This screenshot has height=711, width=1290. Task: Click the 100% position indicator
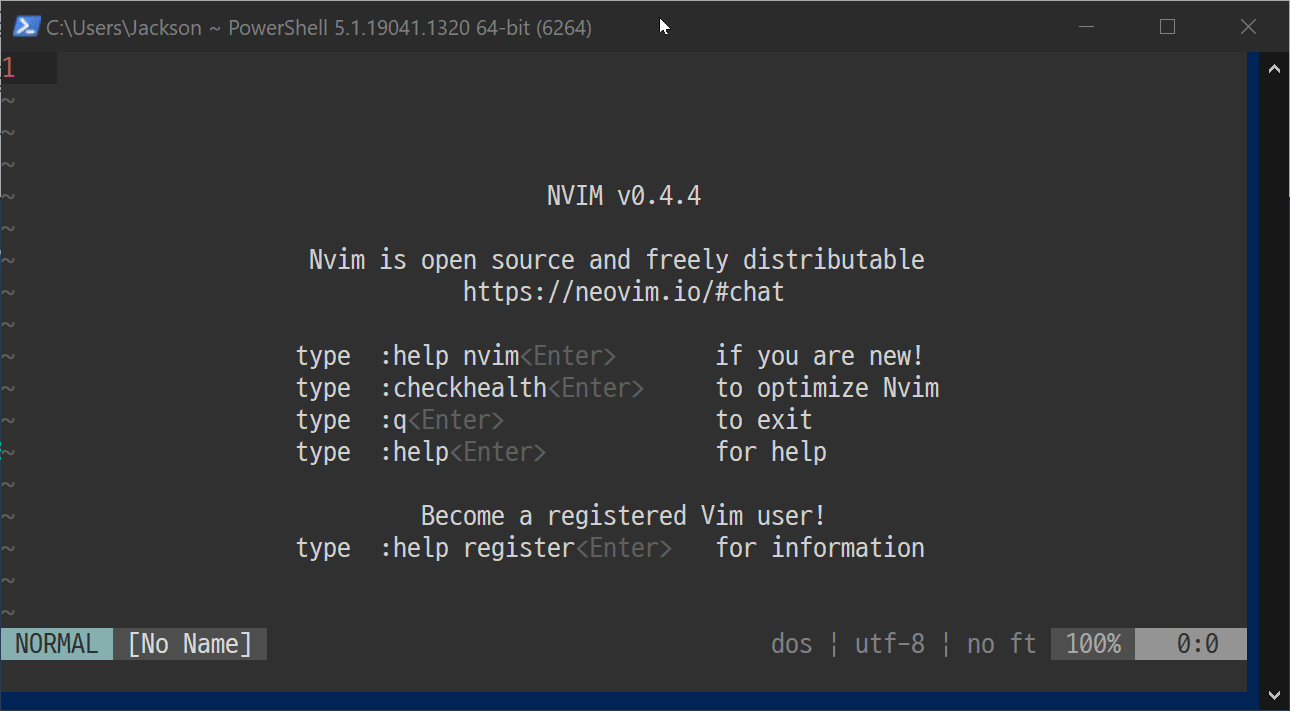1093,644
